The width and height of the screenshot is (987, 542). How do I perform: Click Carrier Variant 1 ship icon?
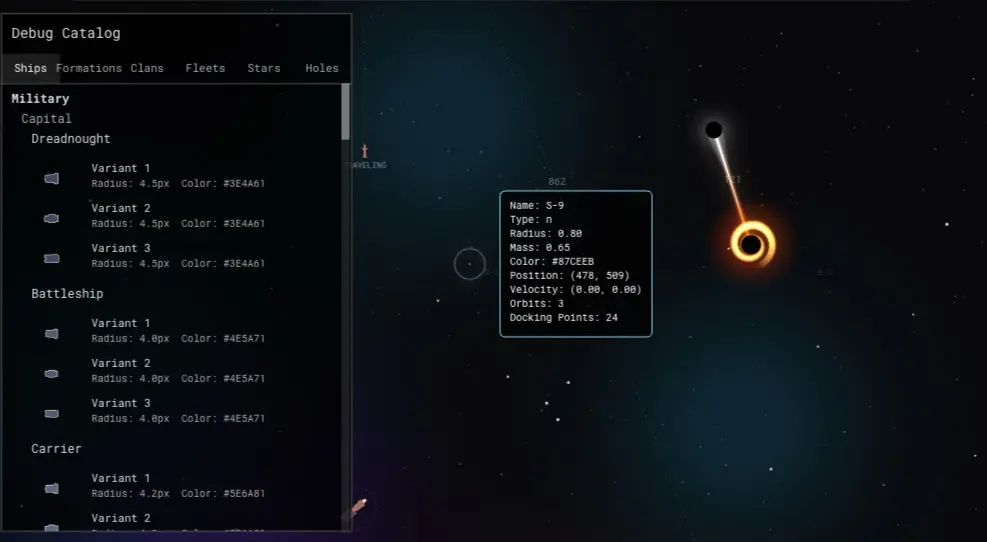click(52, 488)
